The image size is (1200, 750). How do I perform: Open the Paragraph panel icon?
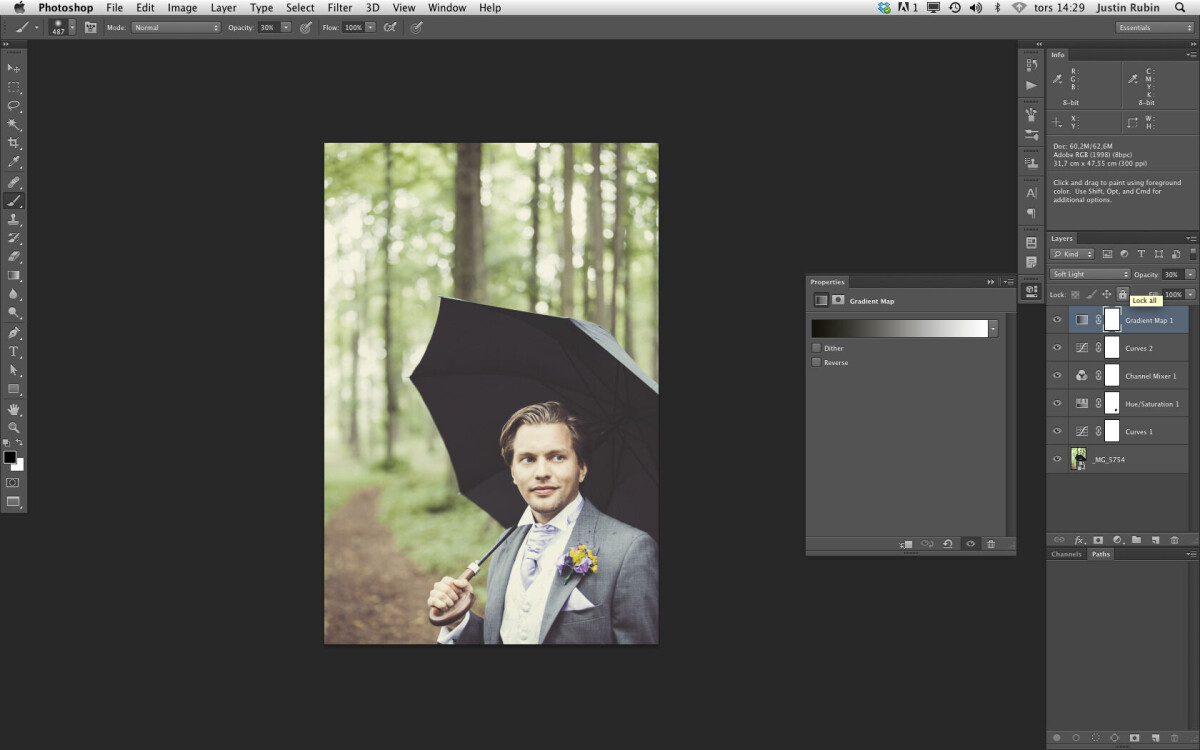click(x=1031, y=213)
